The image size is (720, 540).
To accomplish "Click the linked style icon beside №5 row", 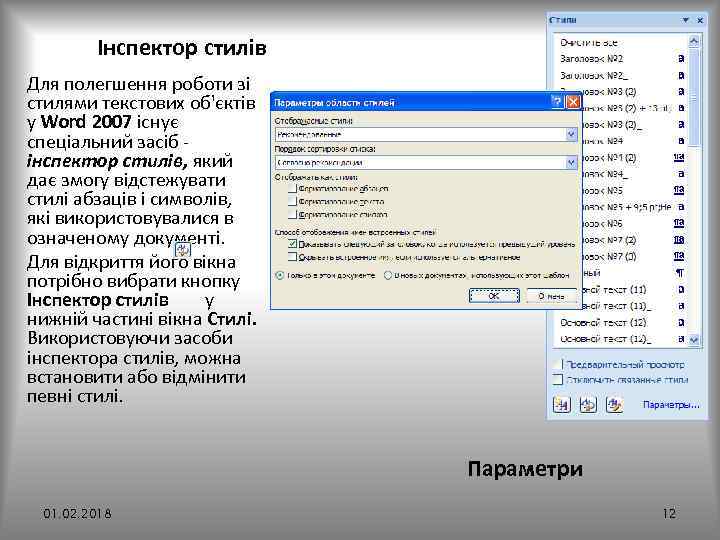I will (679, 190).
